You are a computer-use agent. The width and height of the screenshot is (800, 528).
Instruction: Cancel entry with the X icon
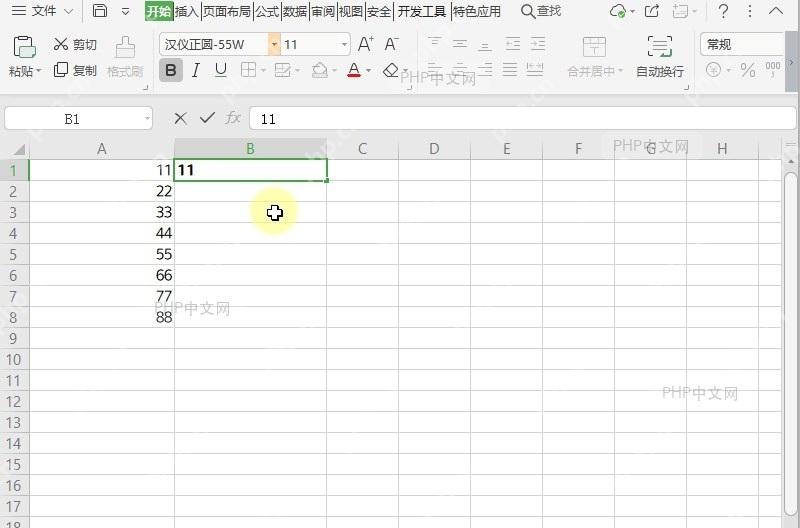(x=180, y=118)
